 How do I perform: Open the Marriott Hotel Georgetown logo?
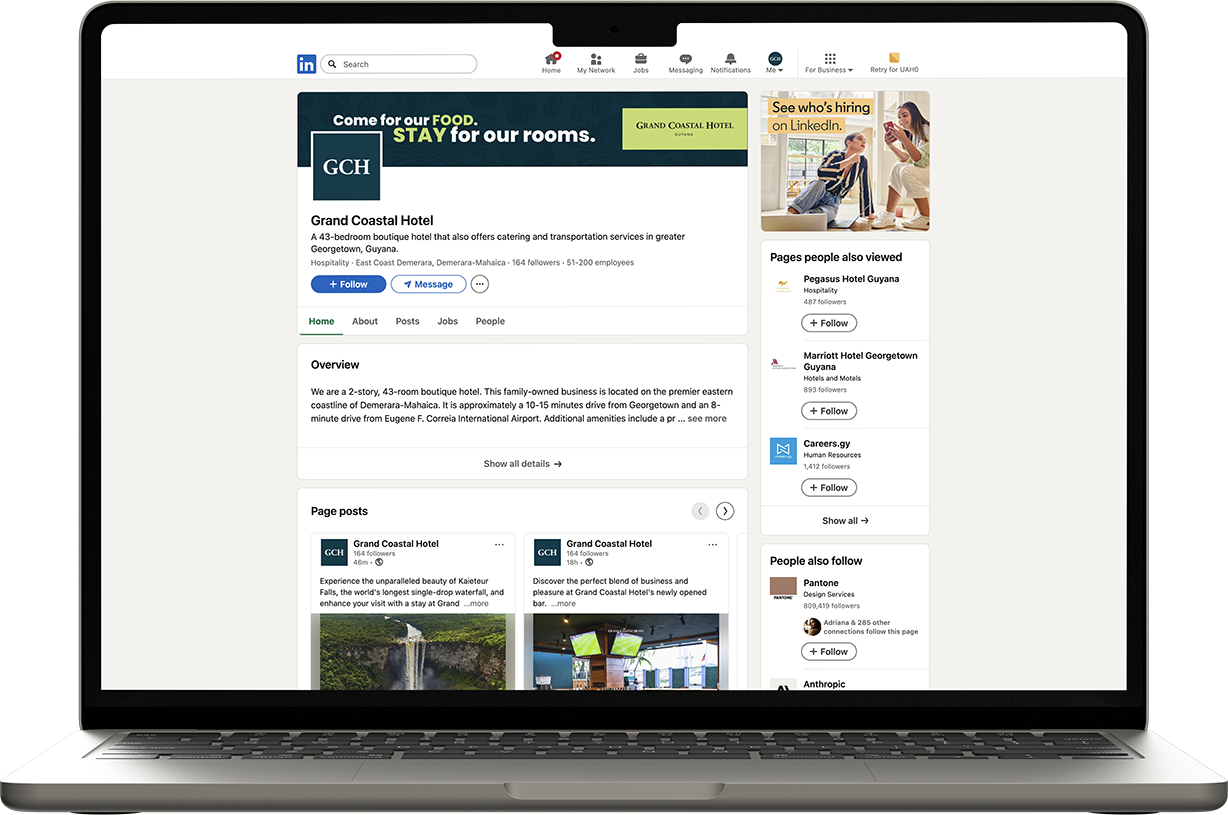coord(783,364)
